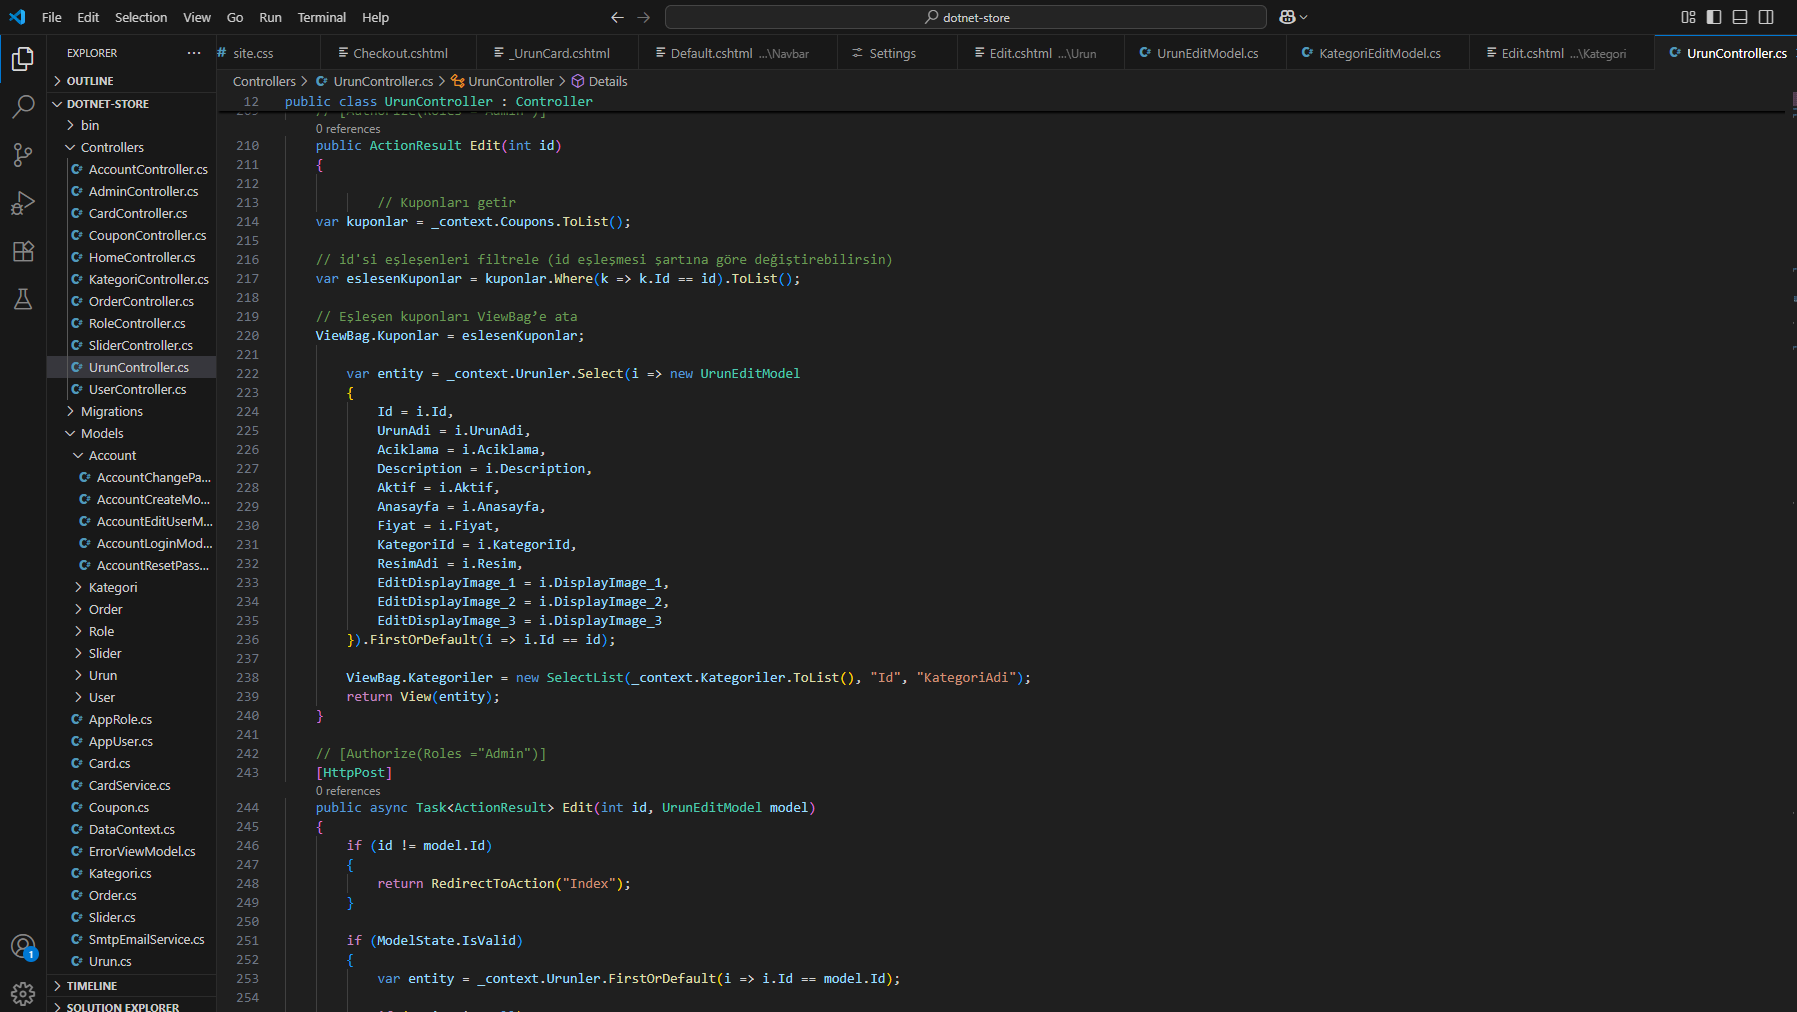Expand the Migrations folder
The image size is (1797, 1012).
pyautogui.click(x=131, y=411)
